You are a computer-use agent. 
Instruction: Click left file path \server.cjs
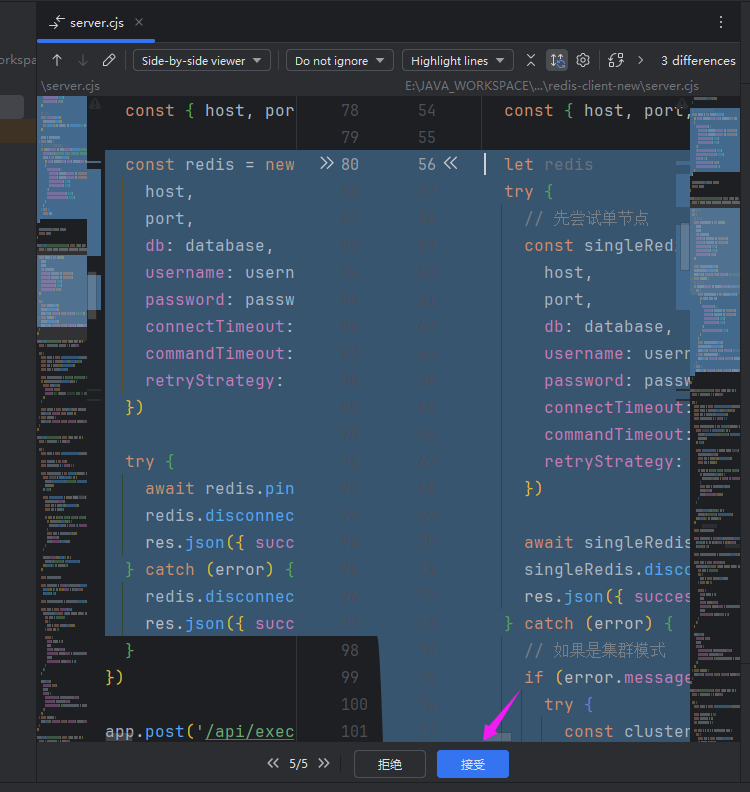click(70, 86)
